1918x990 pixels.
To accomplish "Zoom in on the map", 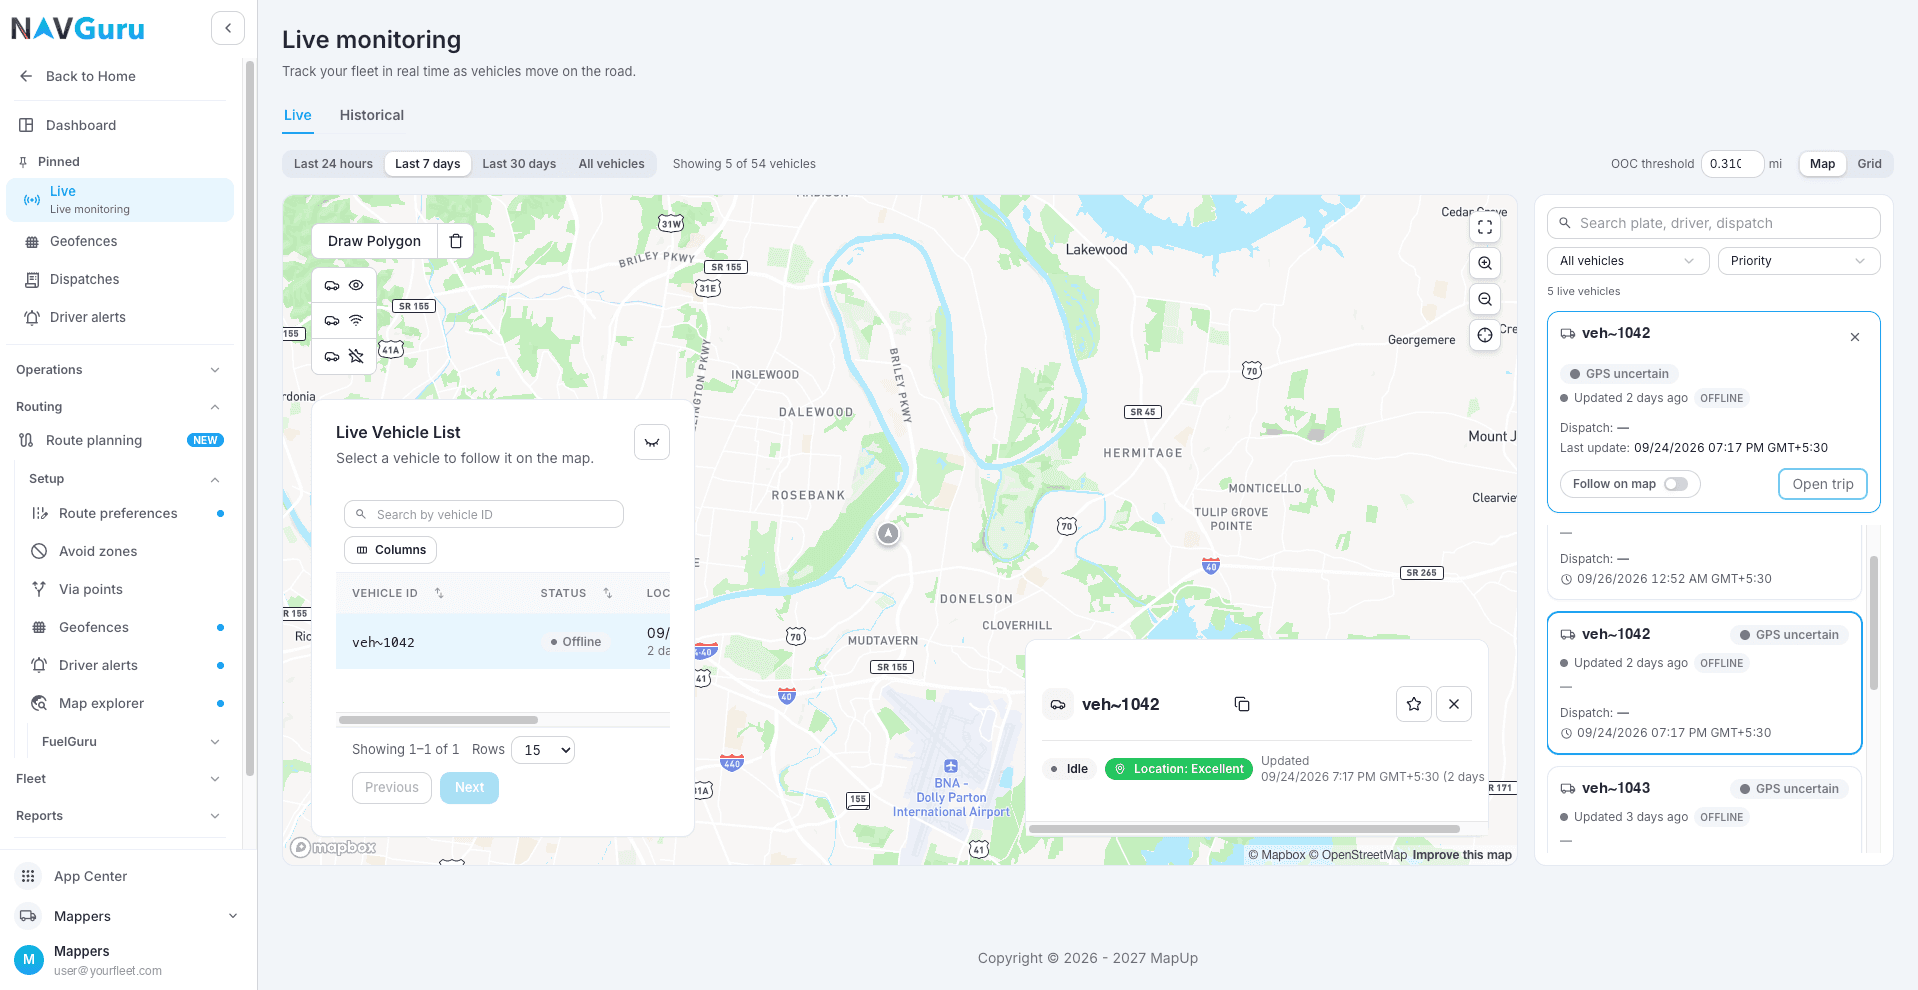I will click(1485, 263).
